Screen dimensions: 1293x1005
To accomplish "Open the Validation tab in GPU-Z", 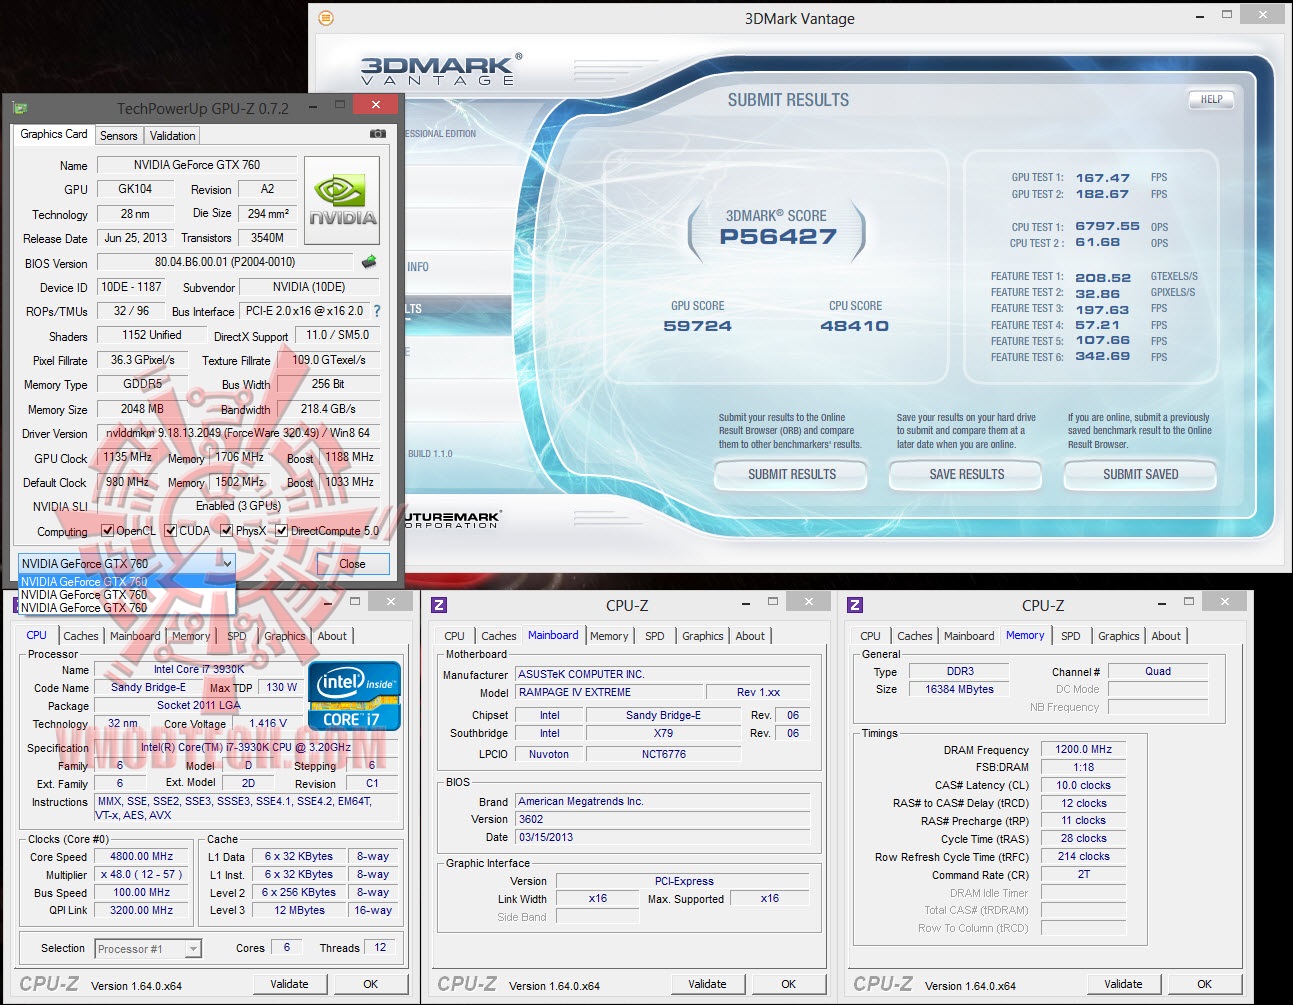I will (x=172, y=136).
